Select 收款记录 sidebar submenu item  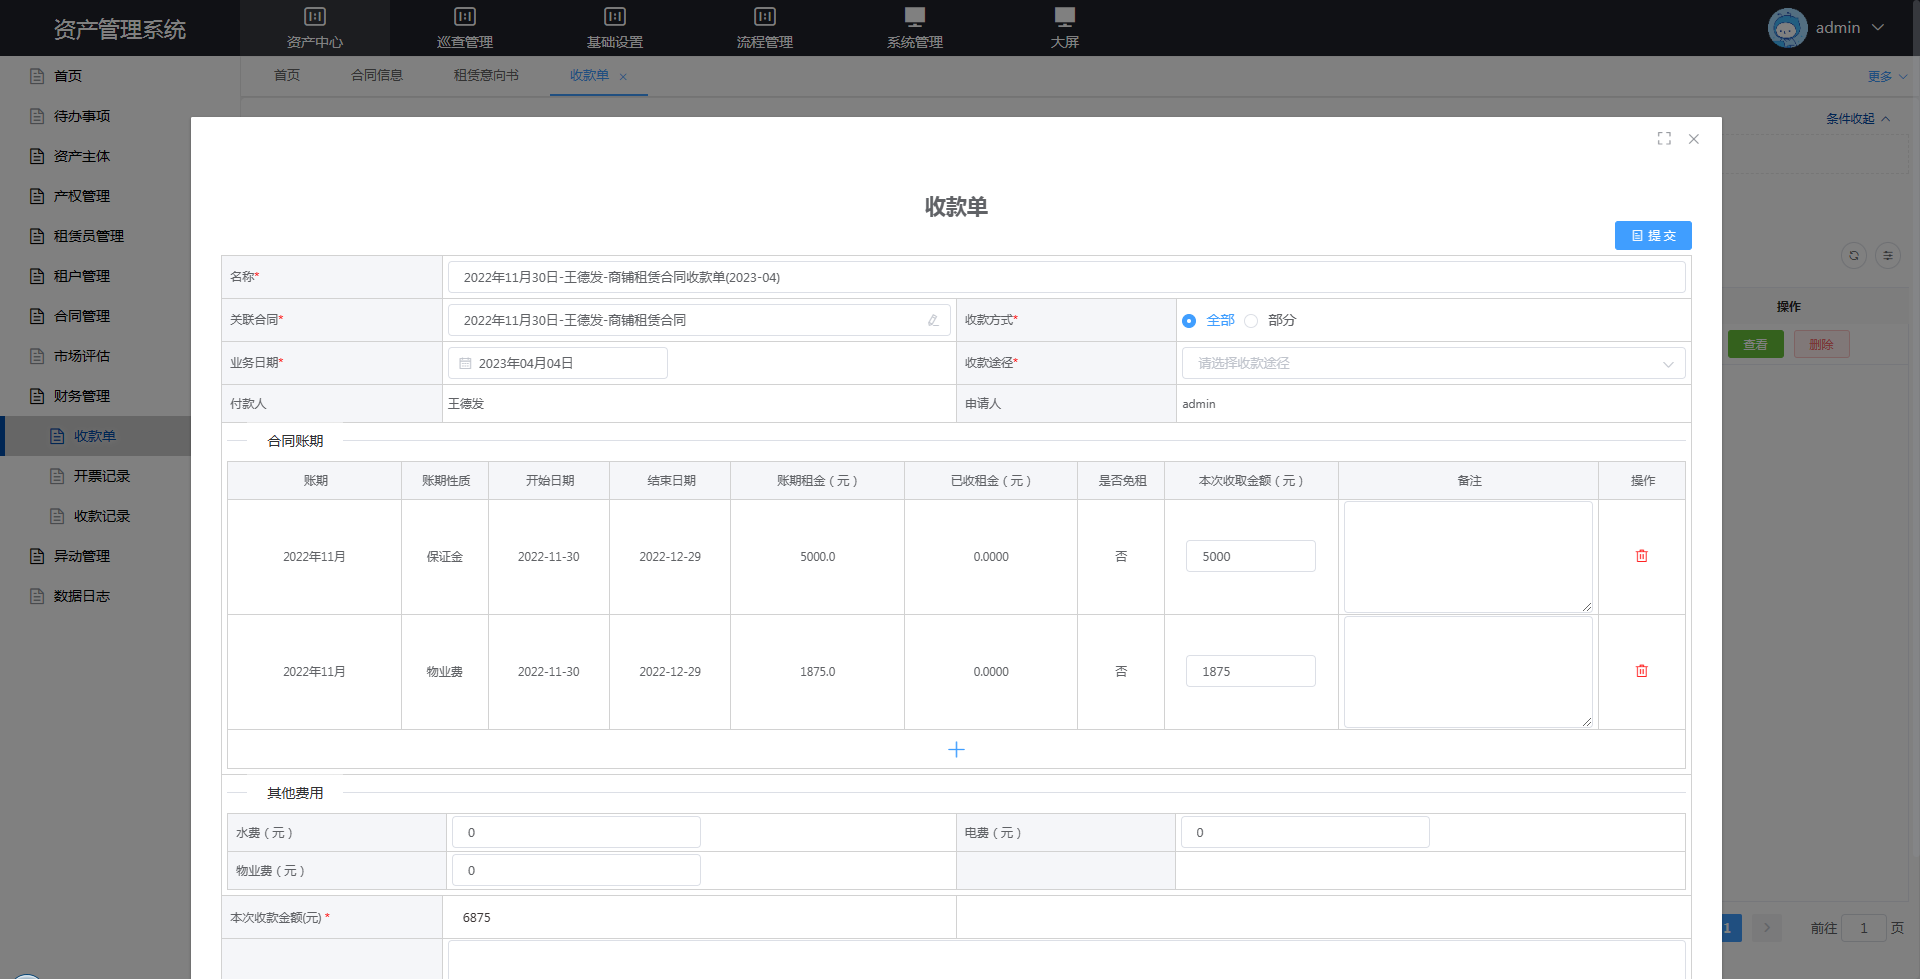pyautogui.click(x=102, y=516)
